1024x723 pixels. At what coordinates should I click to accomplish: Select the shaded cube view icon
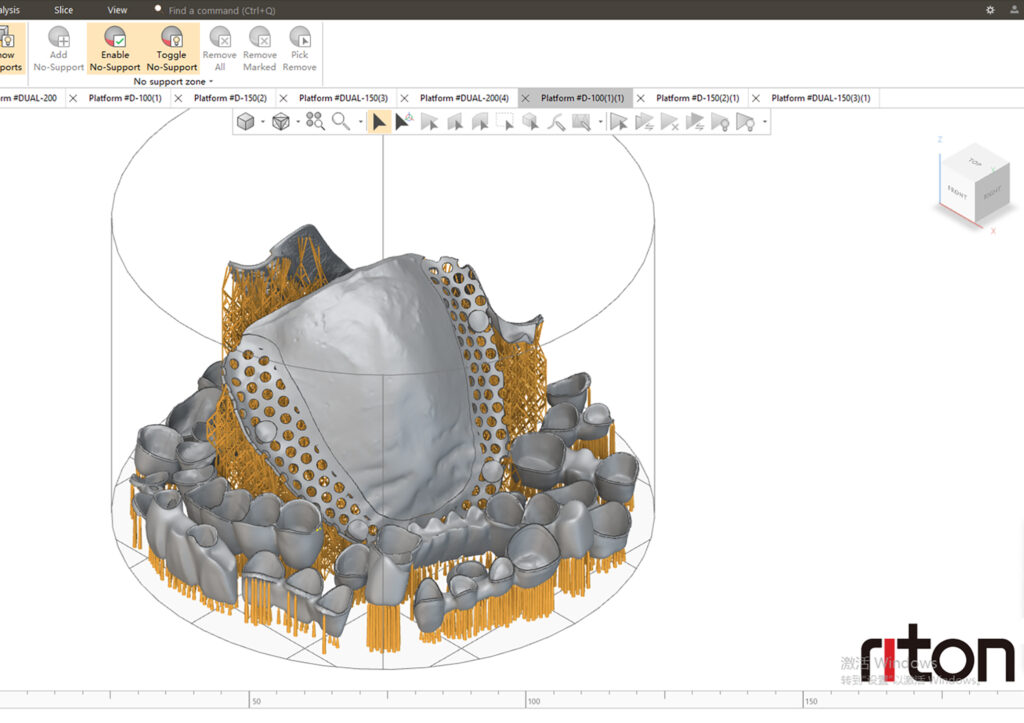246,121
